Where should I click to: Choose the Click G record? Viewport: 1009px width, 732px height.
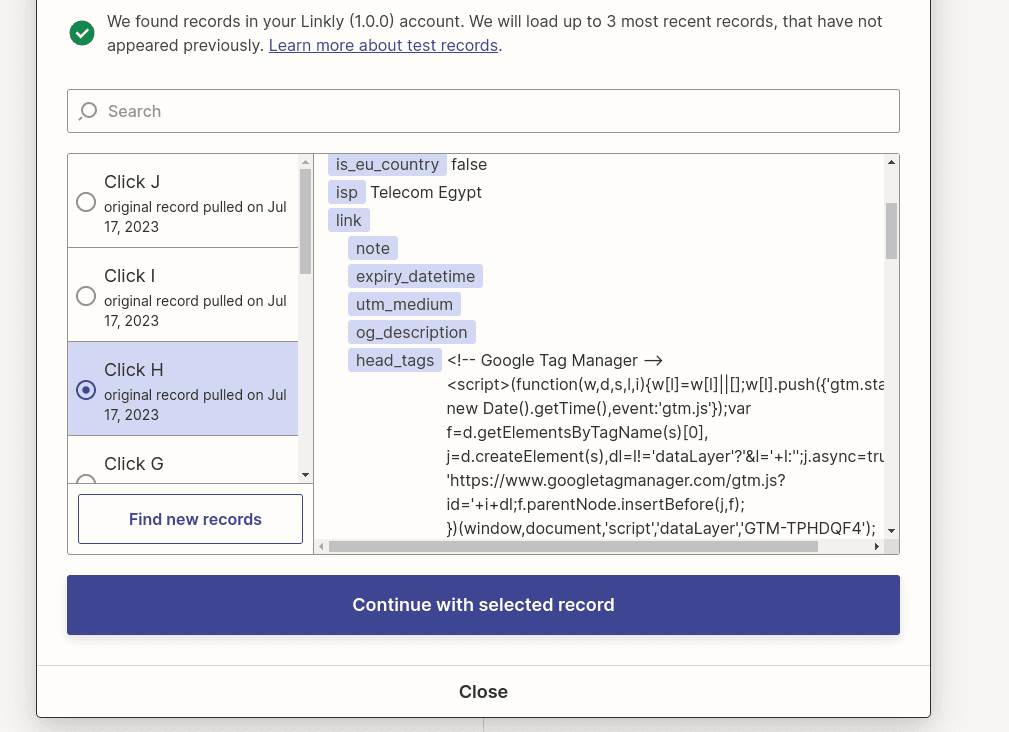133,464
